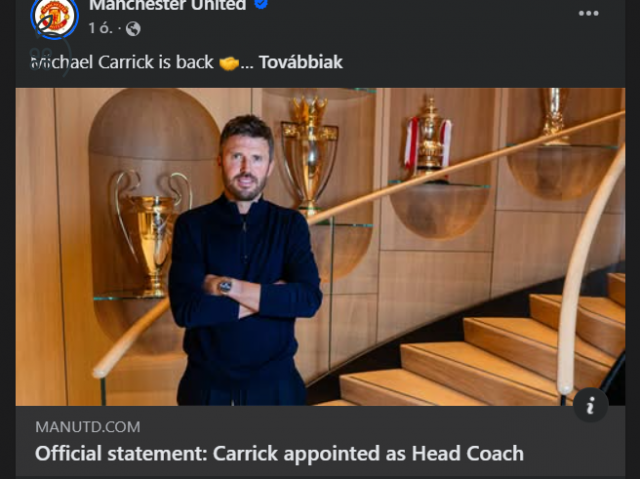The image size is (640, 480).
Task: Click the blue verified badge
Action: coord(260,3)
